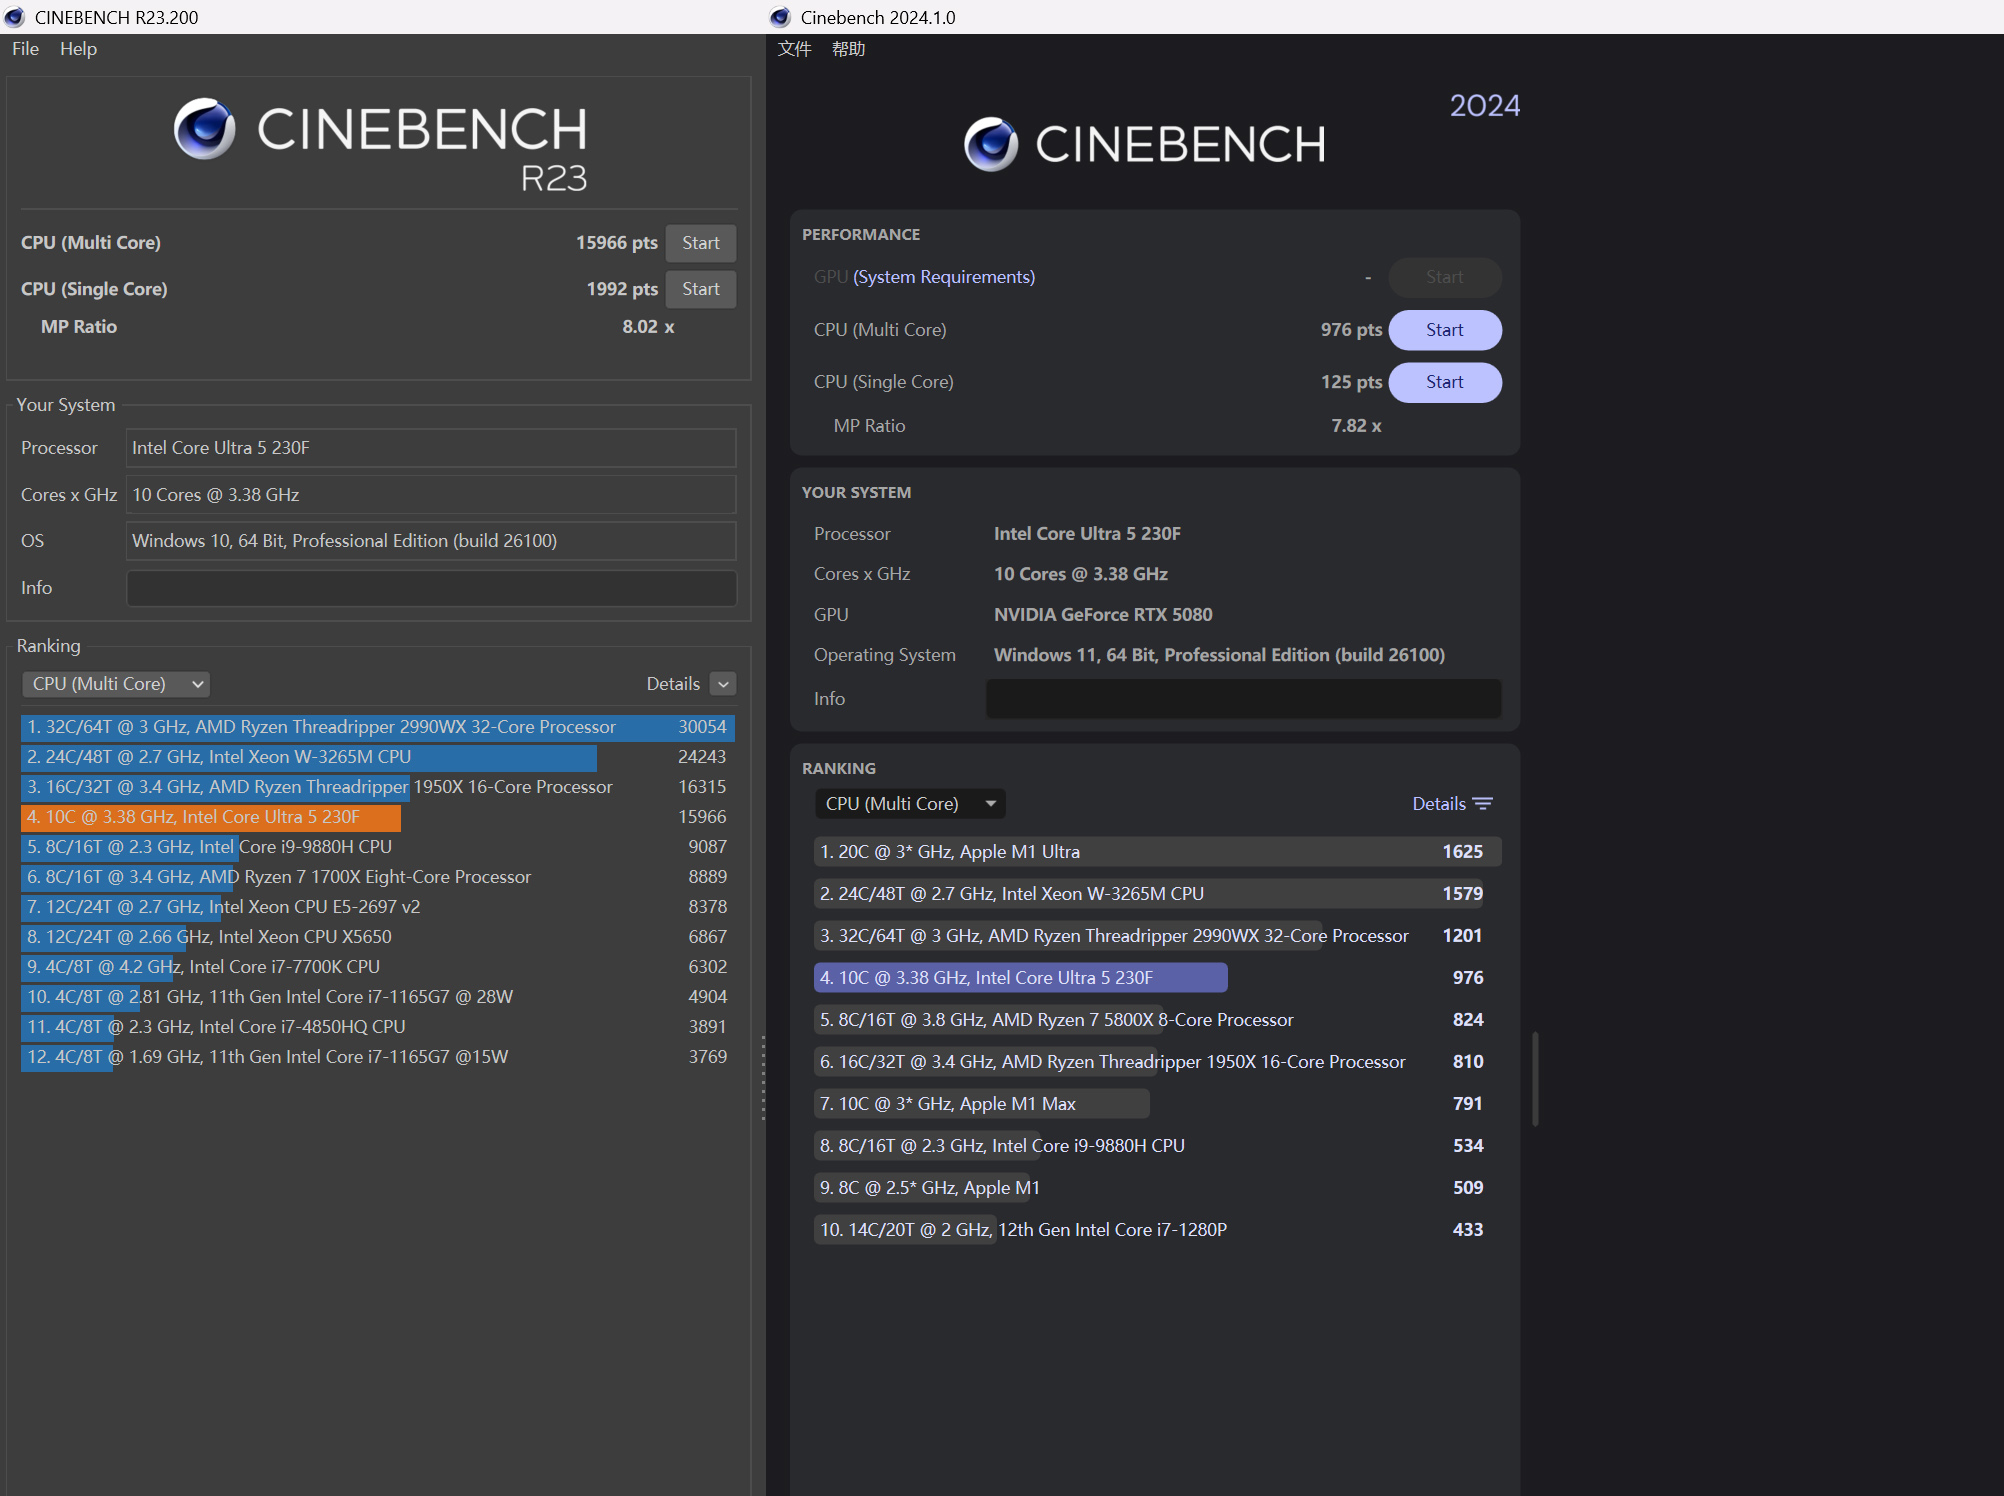Start Cinebench 2024 CPU Multi Core test

[1444, 330]
